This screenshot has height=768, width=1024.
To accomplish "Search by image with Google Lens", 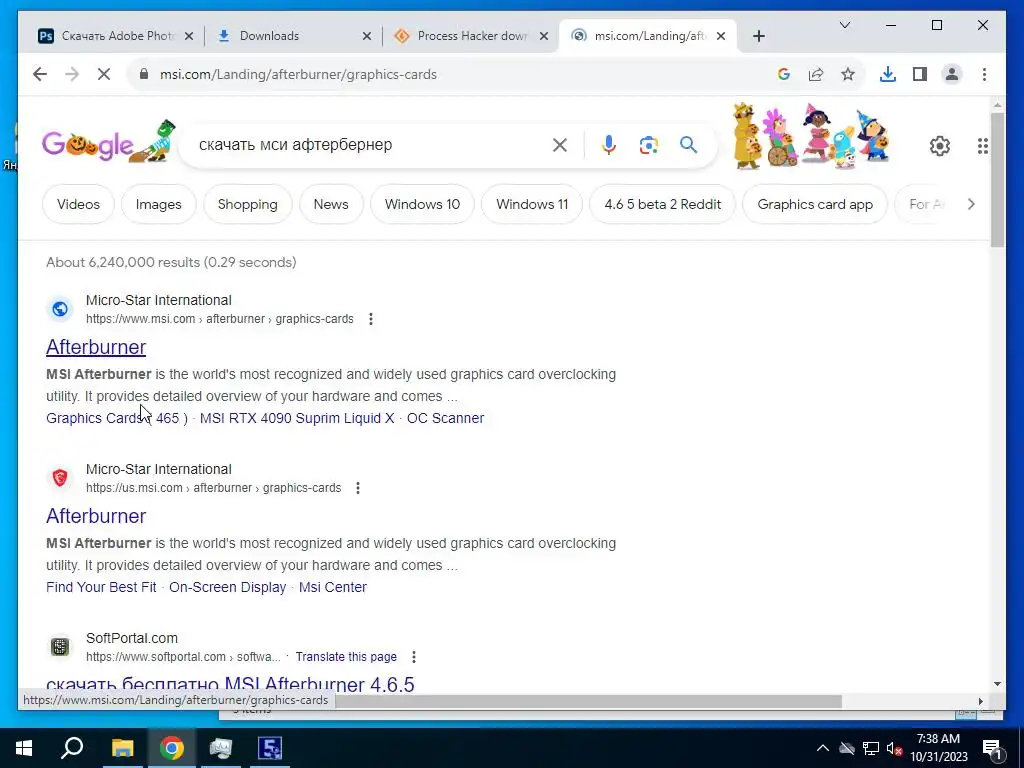I will point(648,145).
